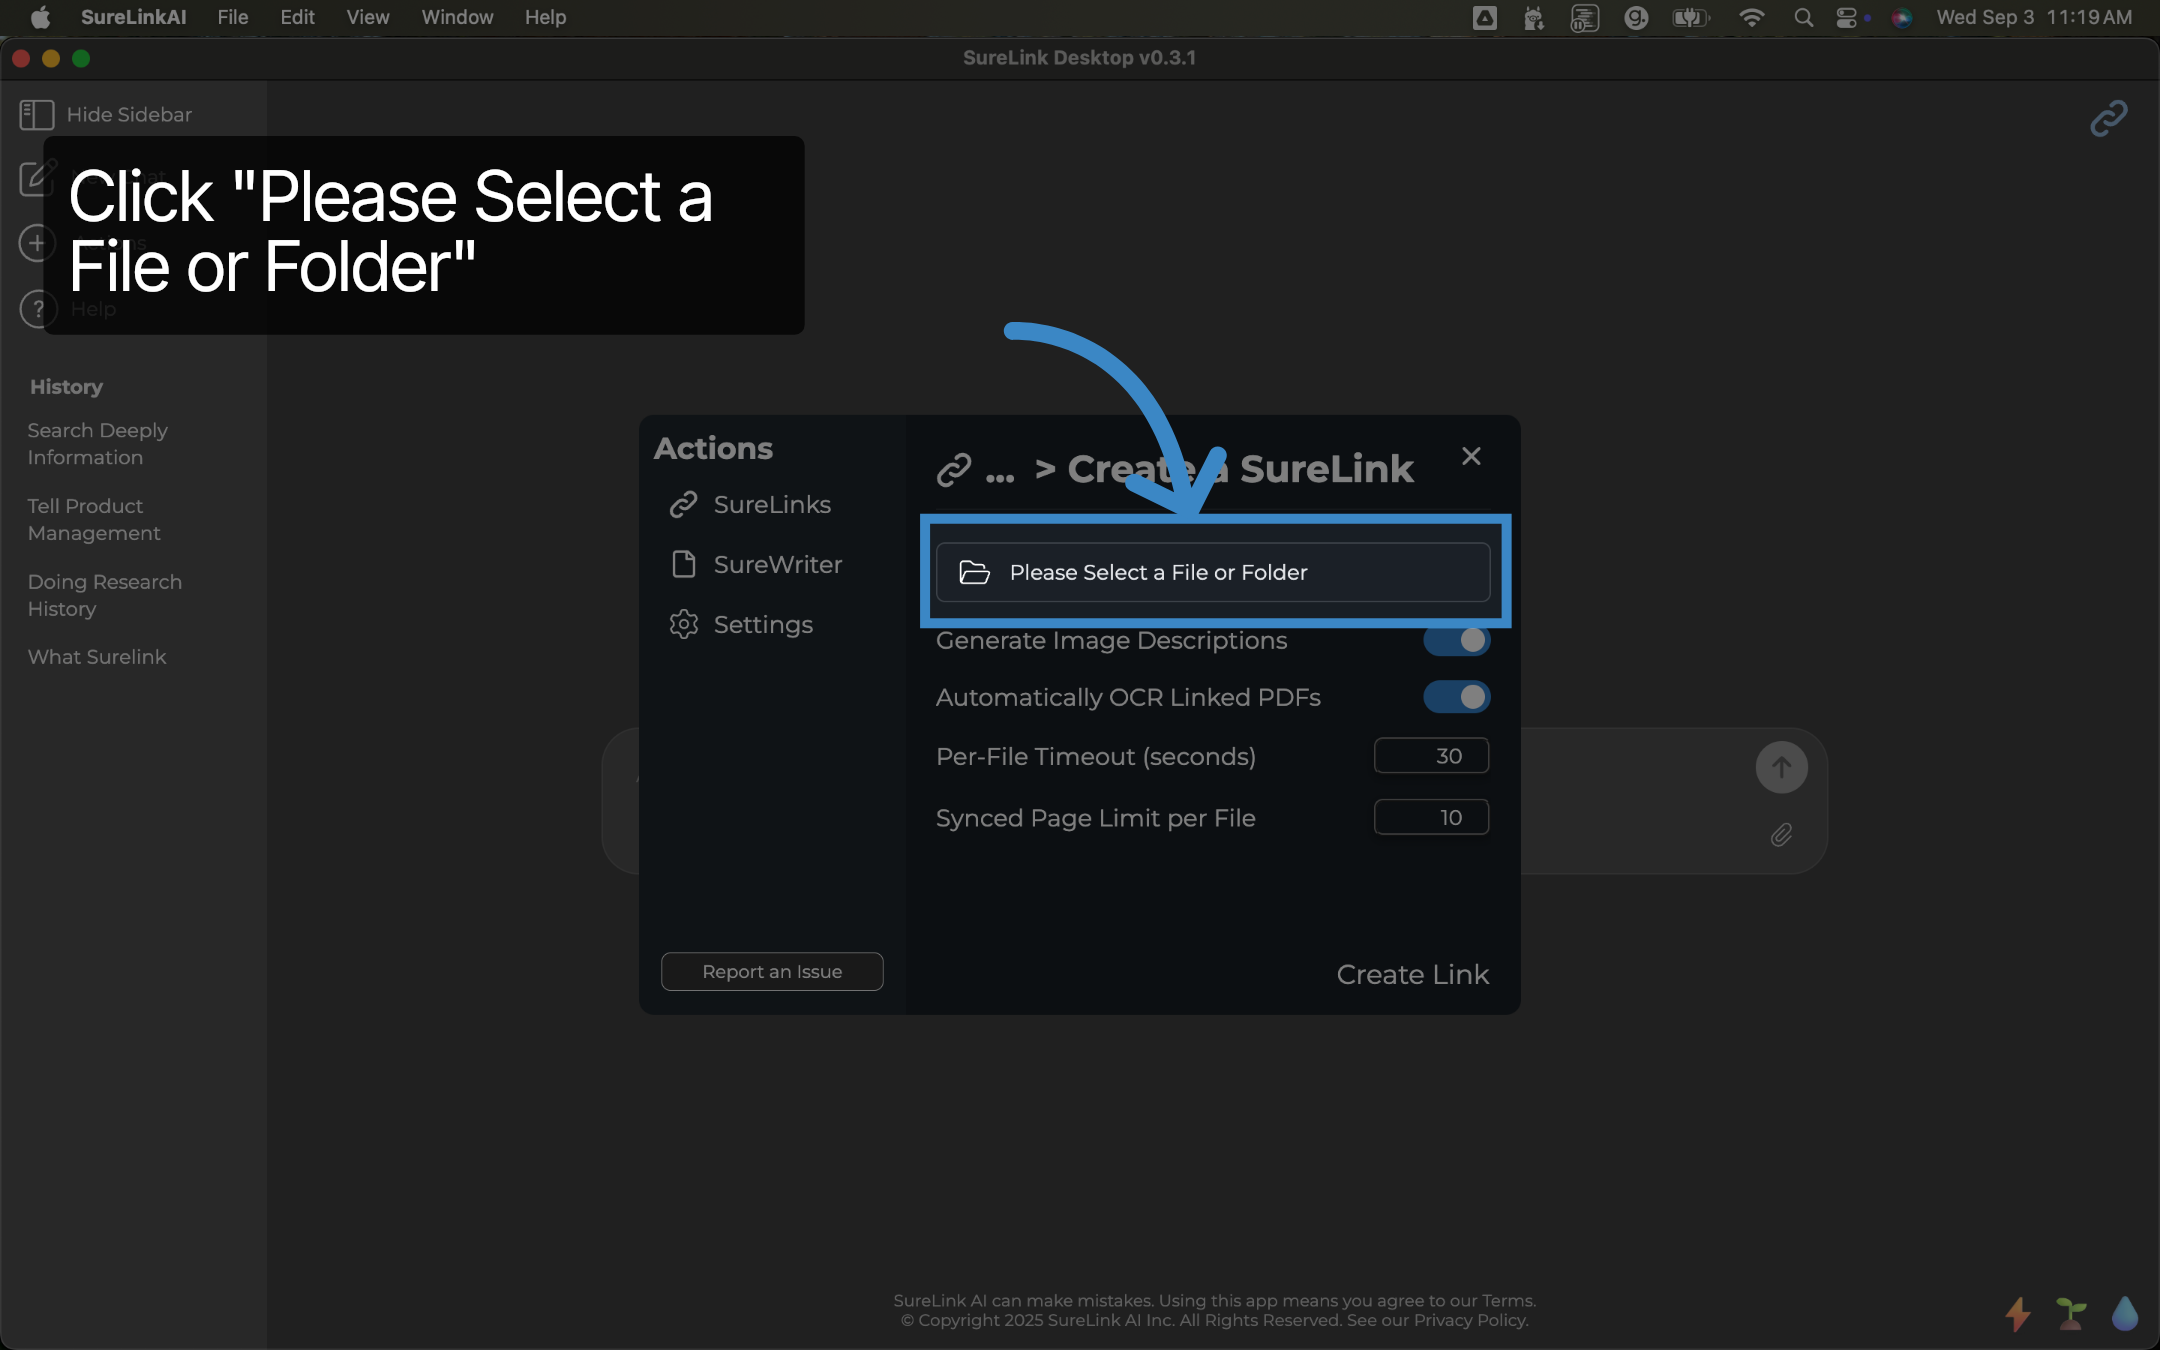2160x1350 pixels.
Task: Open the Window menu
Action: click(457, 17)
